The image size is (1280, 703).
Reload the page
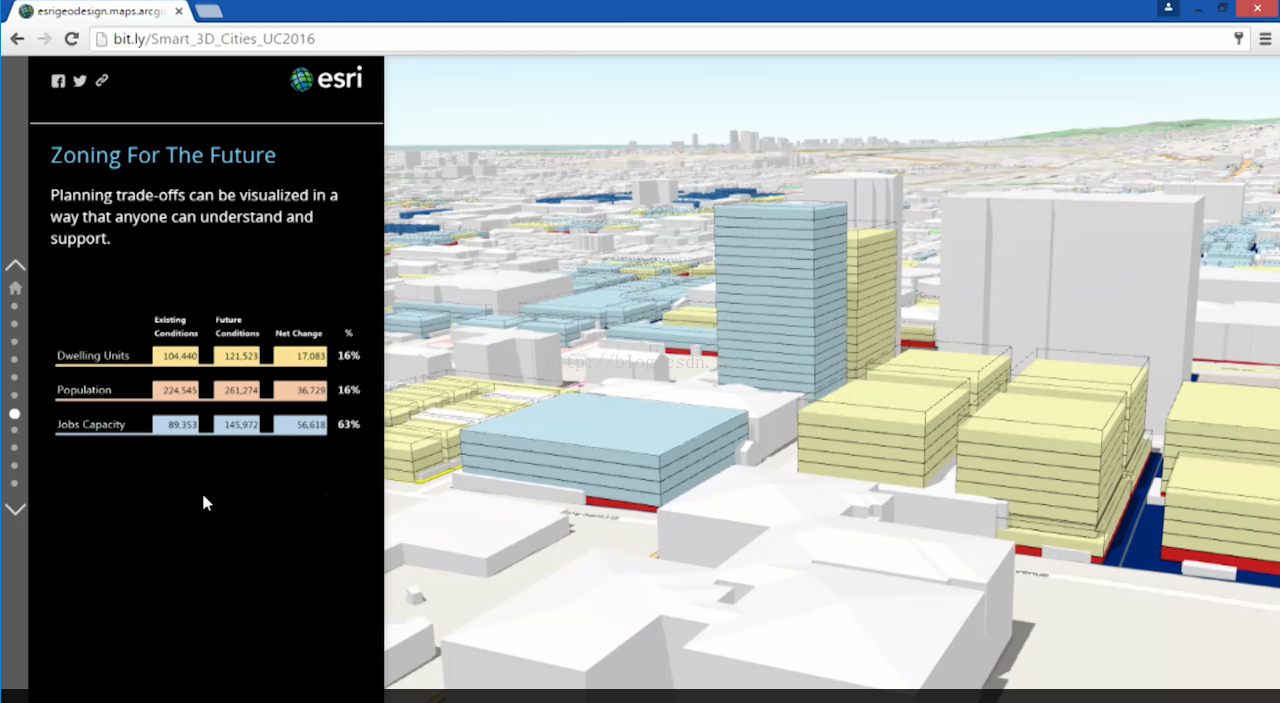[71, 39]
